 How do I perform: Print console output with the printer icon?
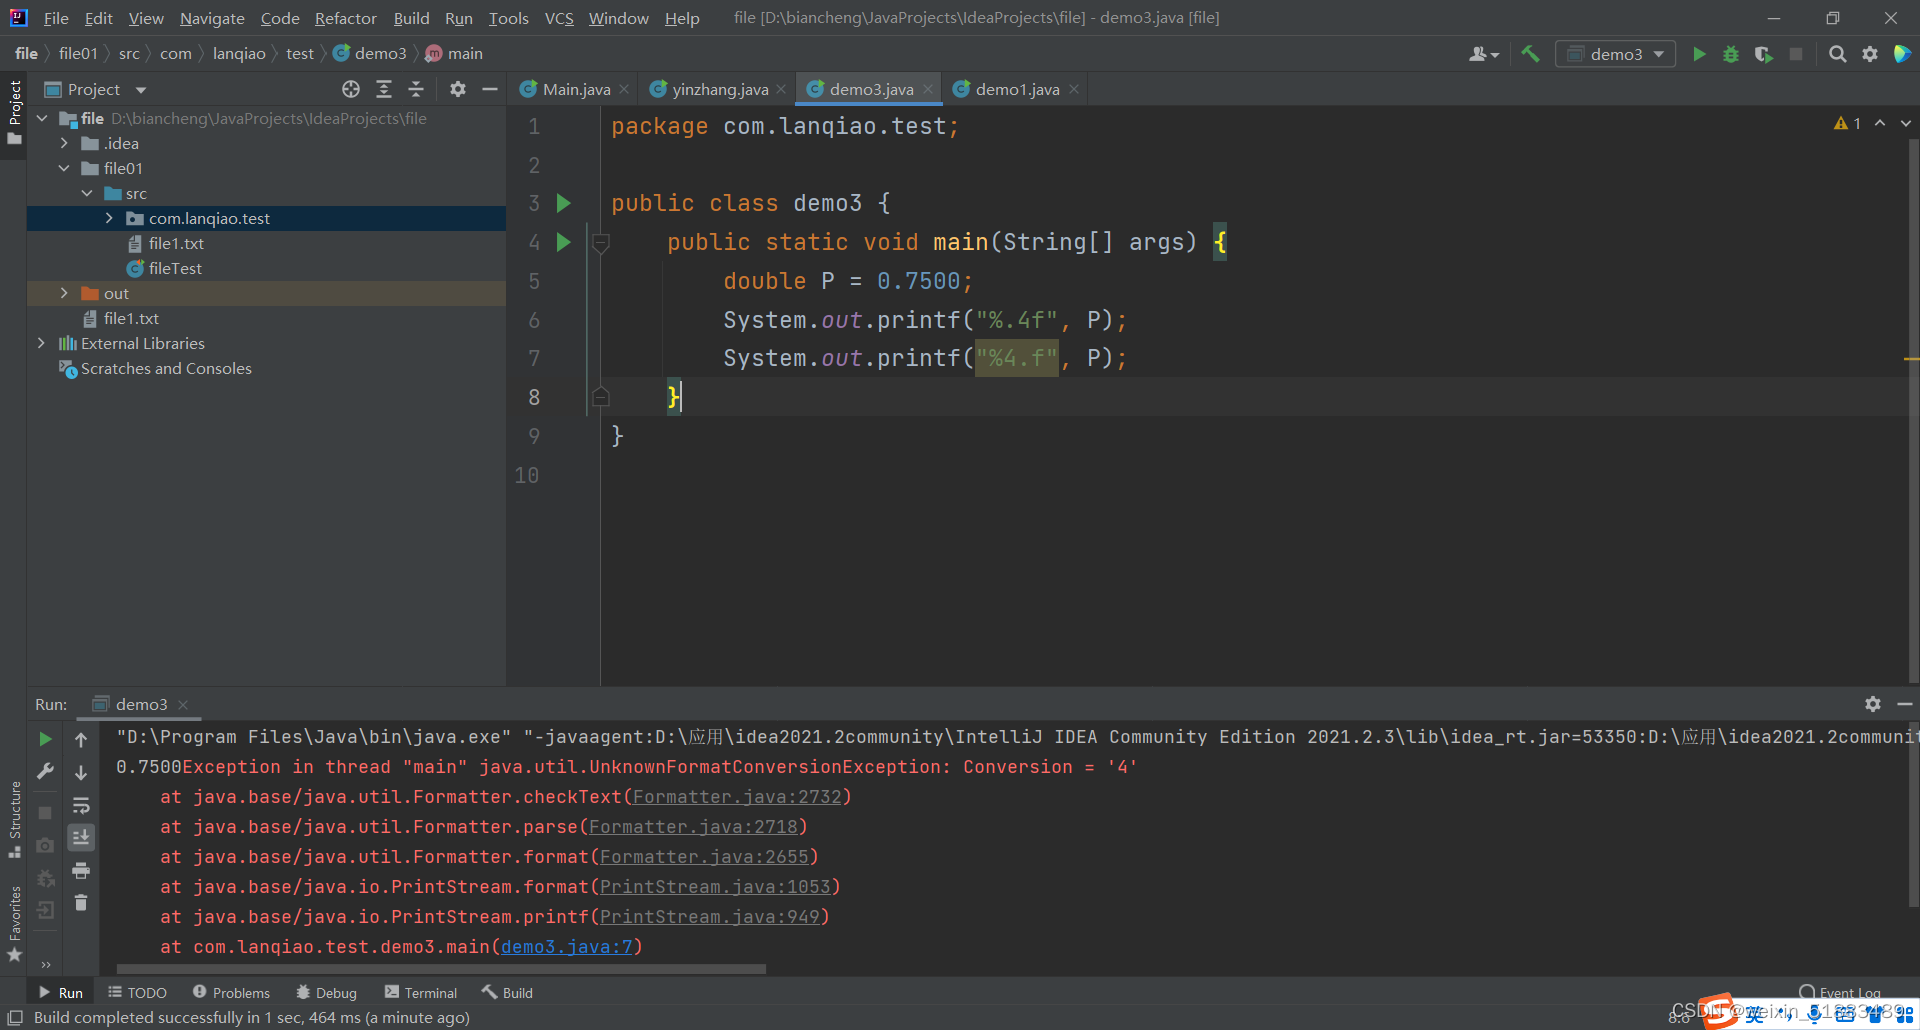pyautogui.click(x=81, y=871)
